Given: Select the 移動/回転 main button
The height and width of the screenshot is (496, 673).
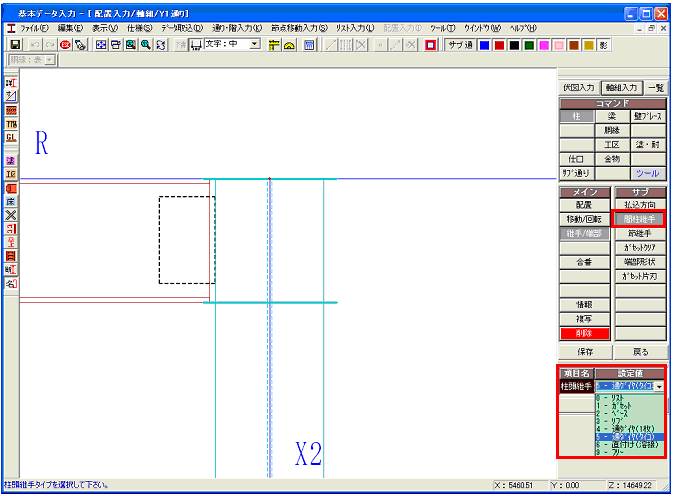Looking at the screenshot, I should pyautogui.click(x=584, y=219).
